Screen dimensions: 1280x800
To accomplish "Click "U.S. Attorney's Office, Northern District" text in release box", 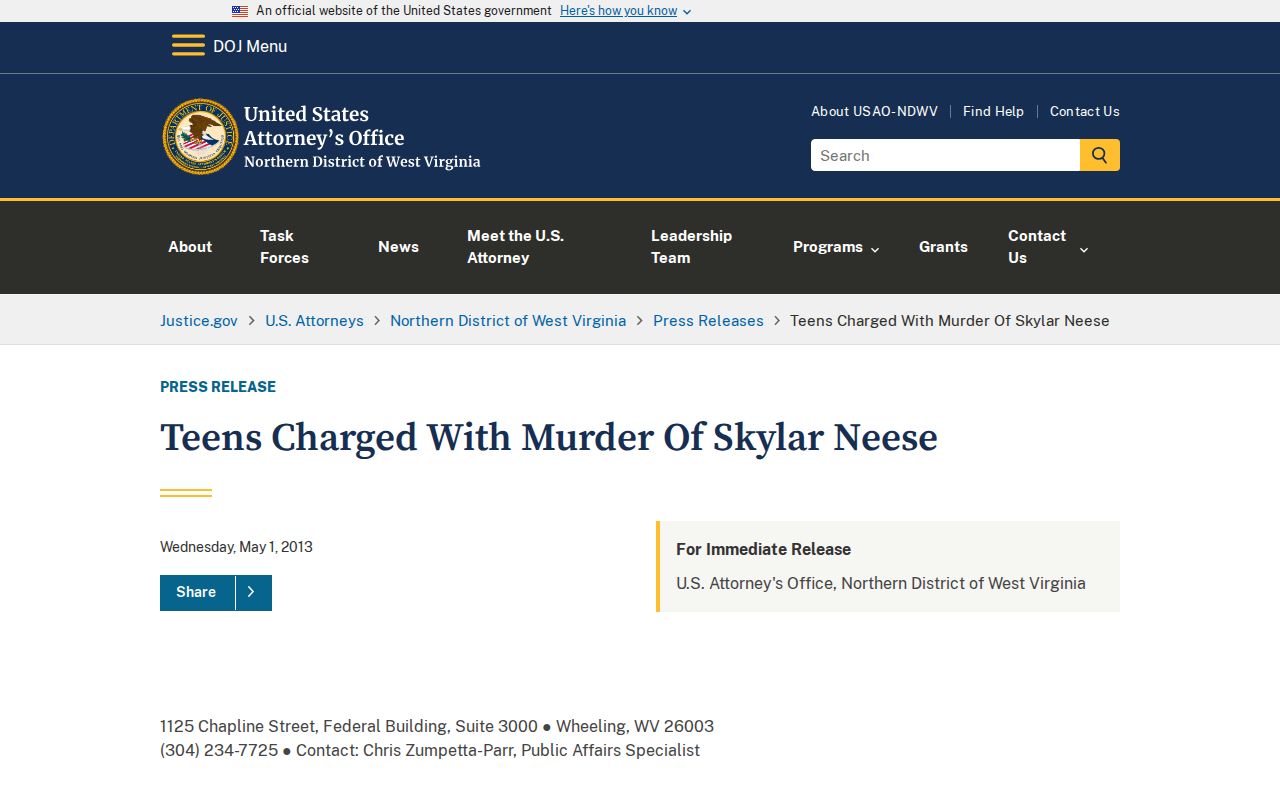I will click(x=880, y=583).
